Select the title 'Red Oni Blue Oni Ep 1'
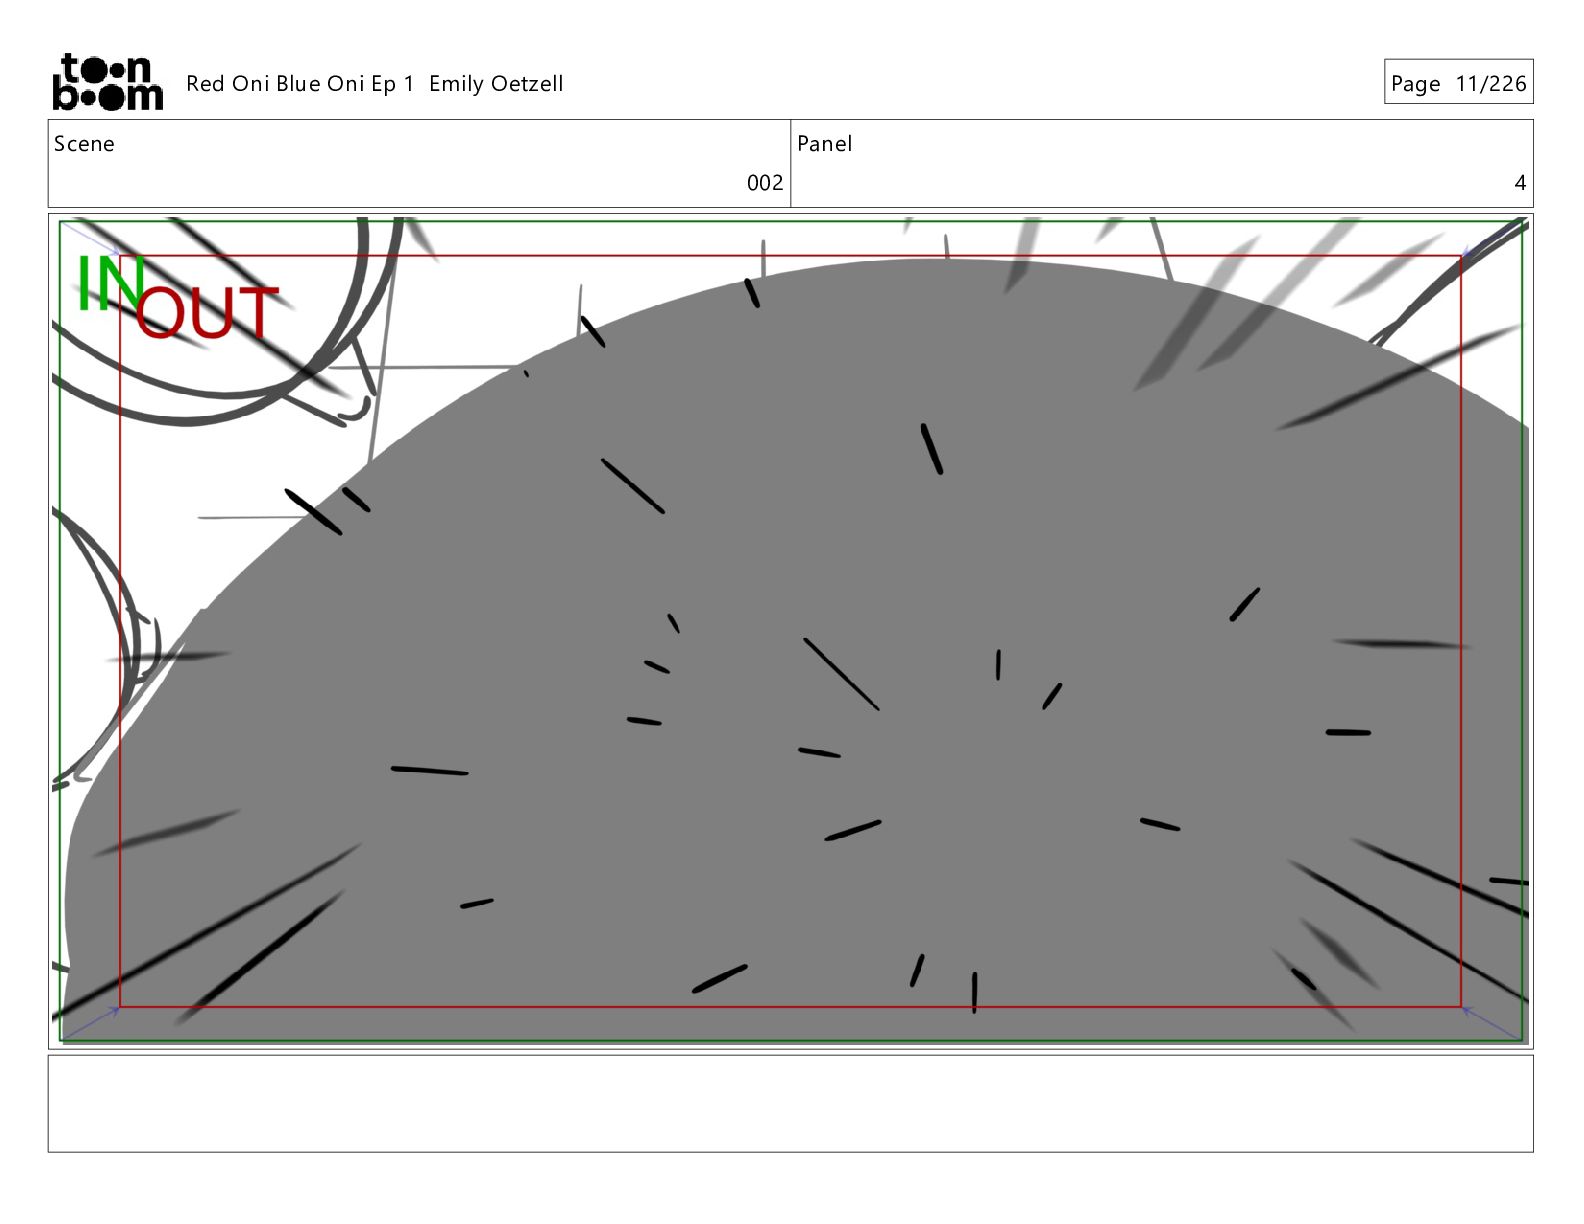This screenshot has height=1224, width=1584. coord(300,84)
